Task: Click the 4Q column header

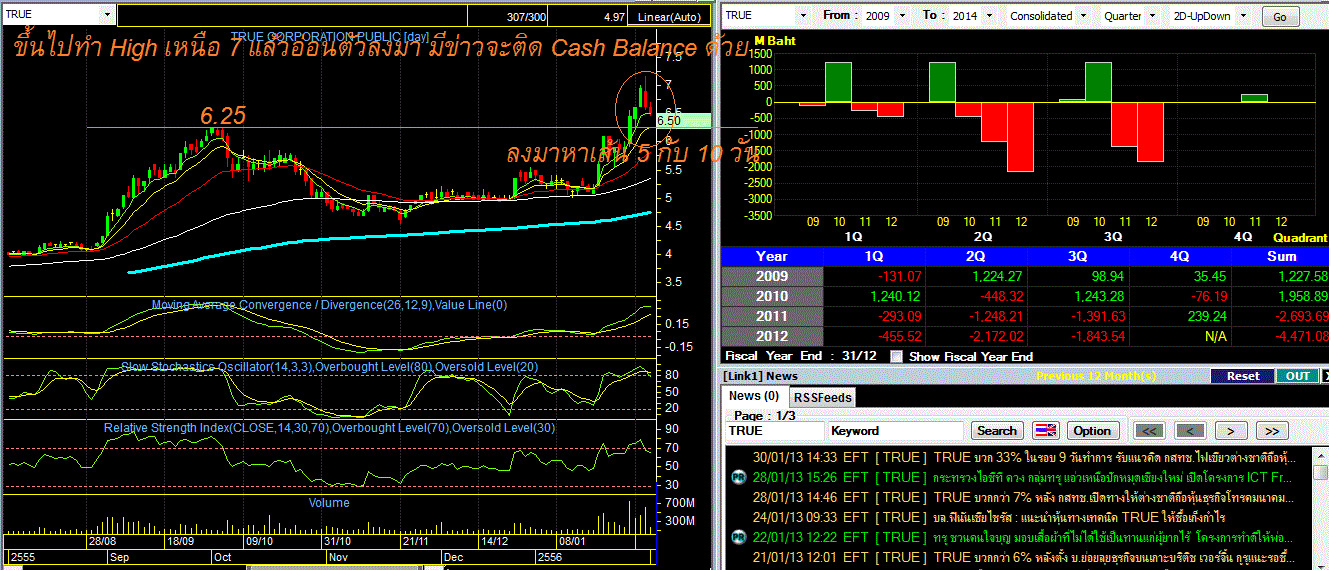Action: 1180,256
